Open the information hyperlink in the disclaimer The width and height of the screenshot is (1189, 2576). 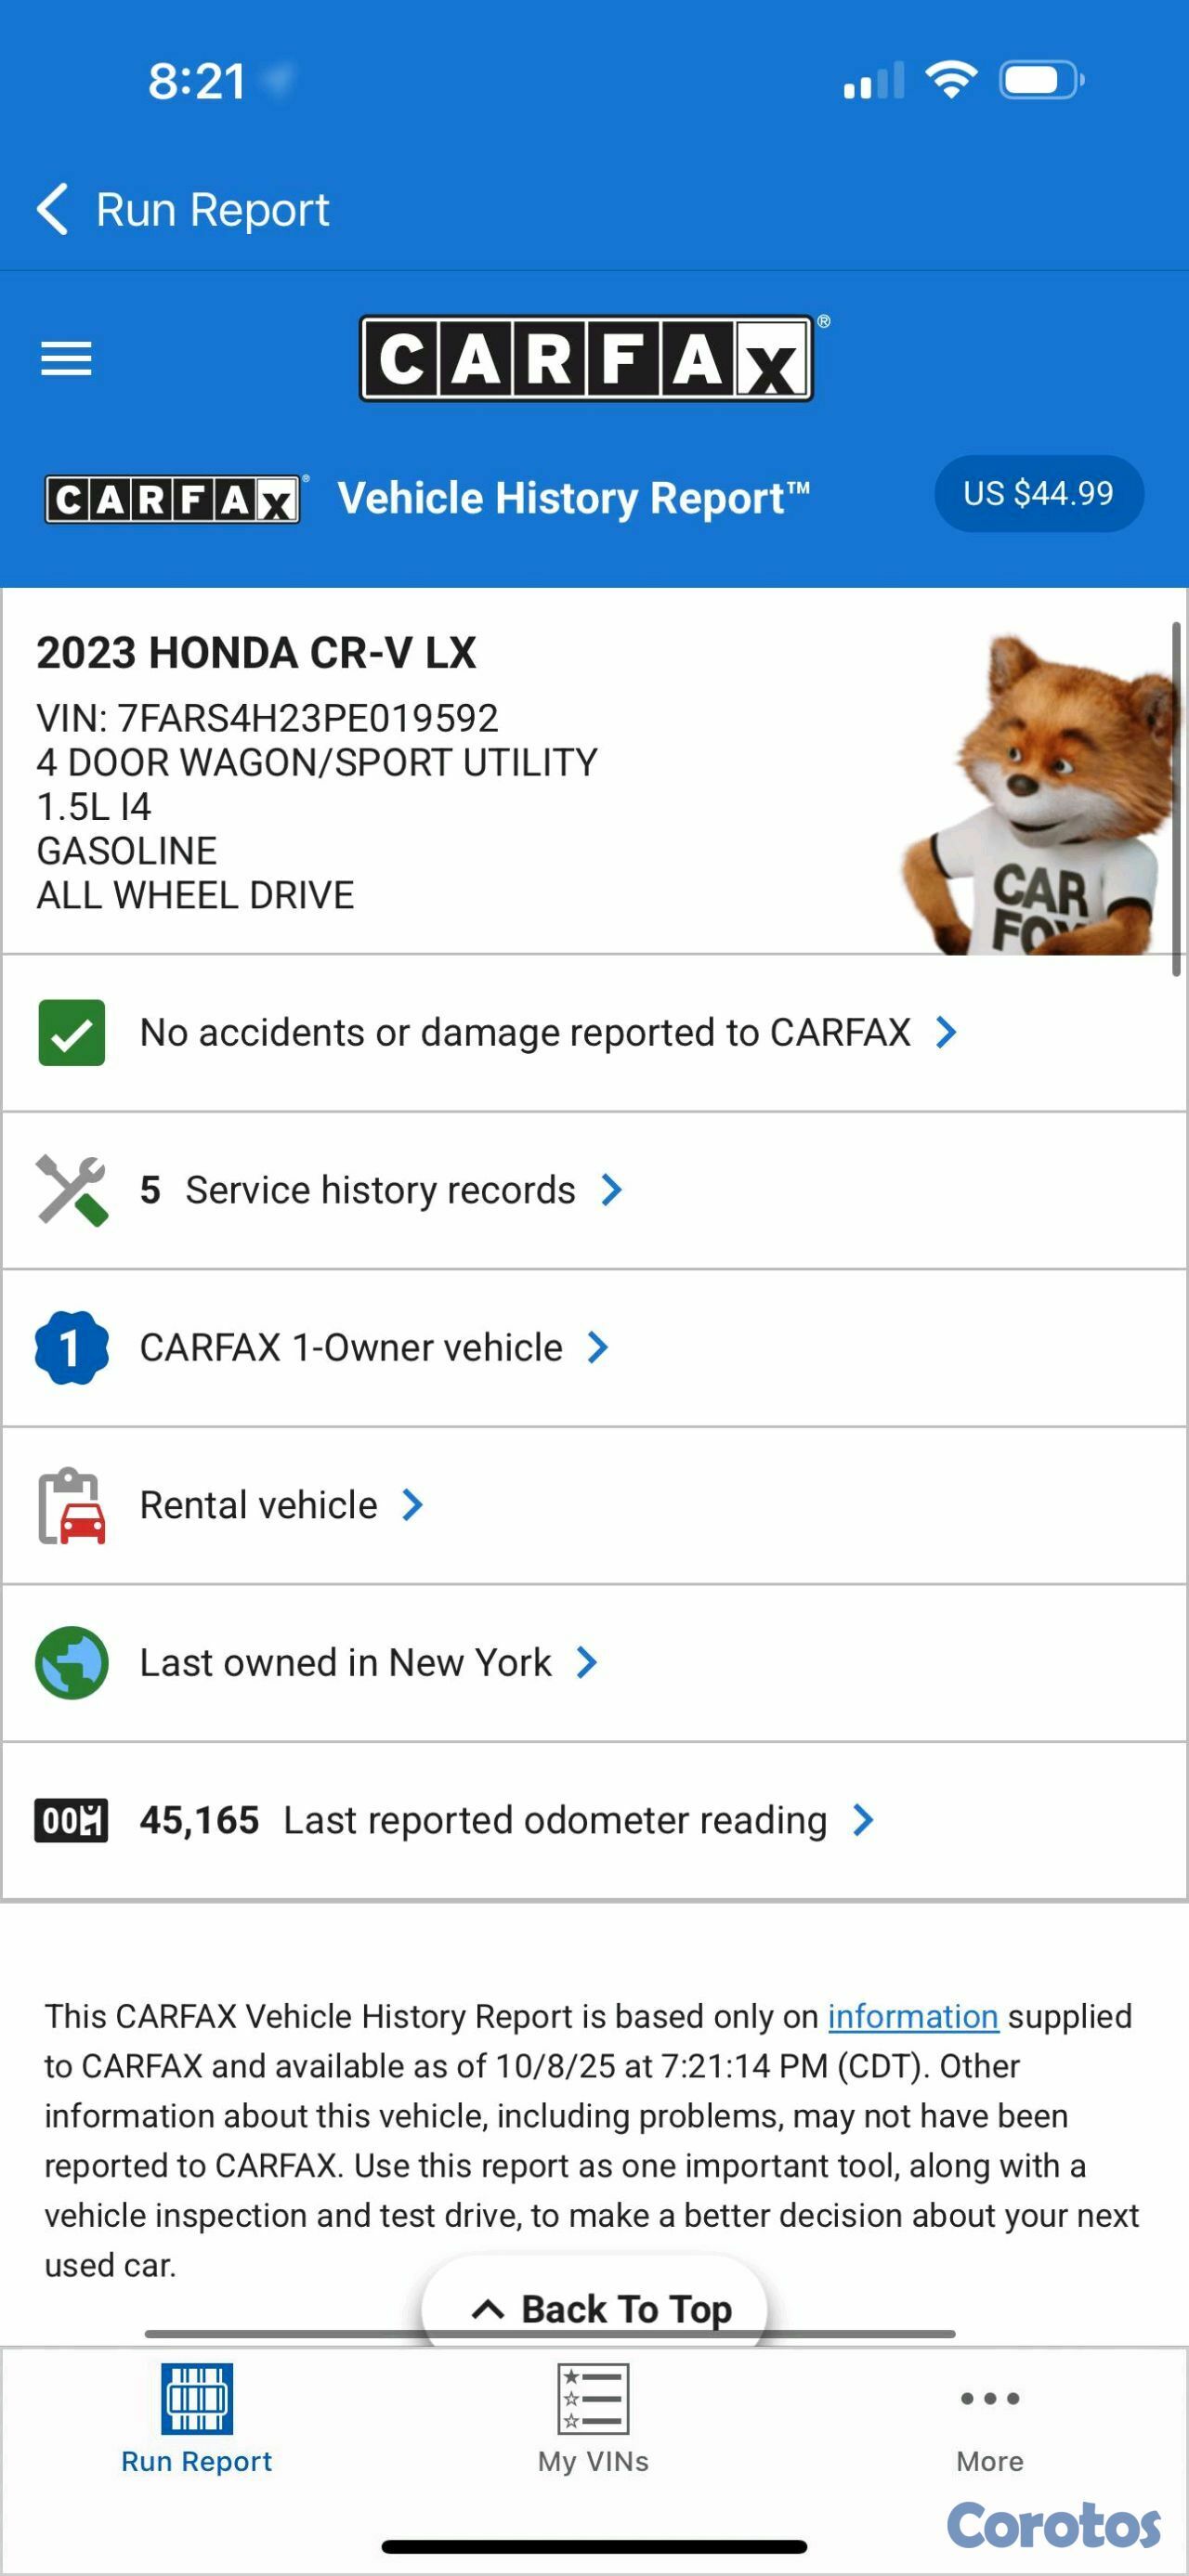[x=912, y=2016]
